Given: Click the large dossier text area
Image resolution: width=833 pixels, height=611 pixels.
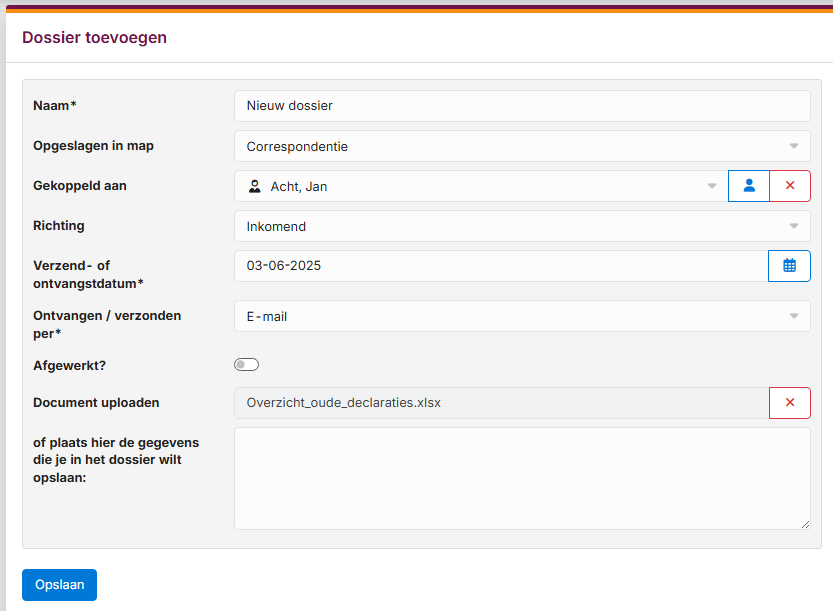Looking at the screenshot, I should pos(522,479).
